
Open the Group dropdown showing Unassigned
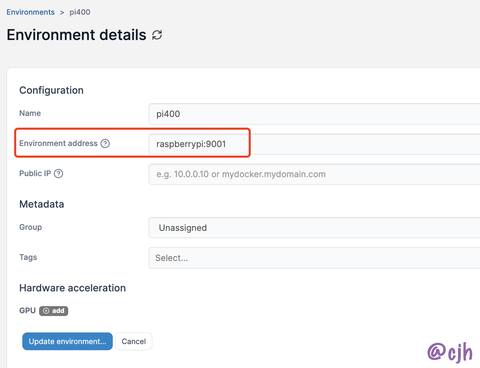pos(314,228)
